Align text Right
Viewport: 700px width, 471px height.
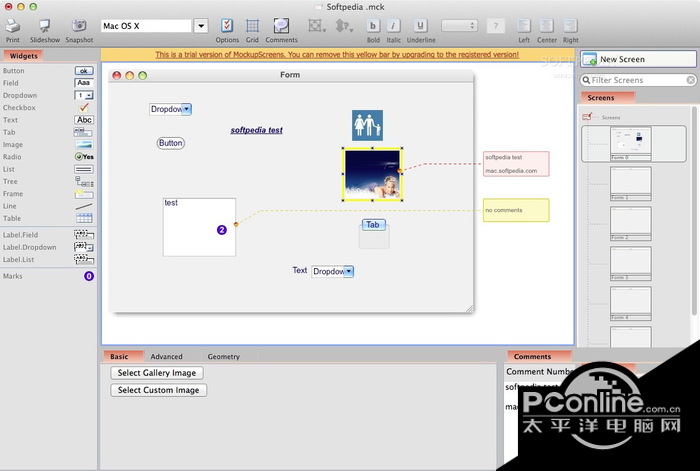tap(570, 26)
